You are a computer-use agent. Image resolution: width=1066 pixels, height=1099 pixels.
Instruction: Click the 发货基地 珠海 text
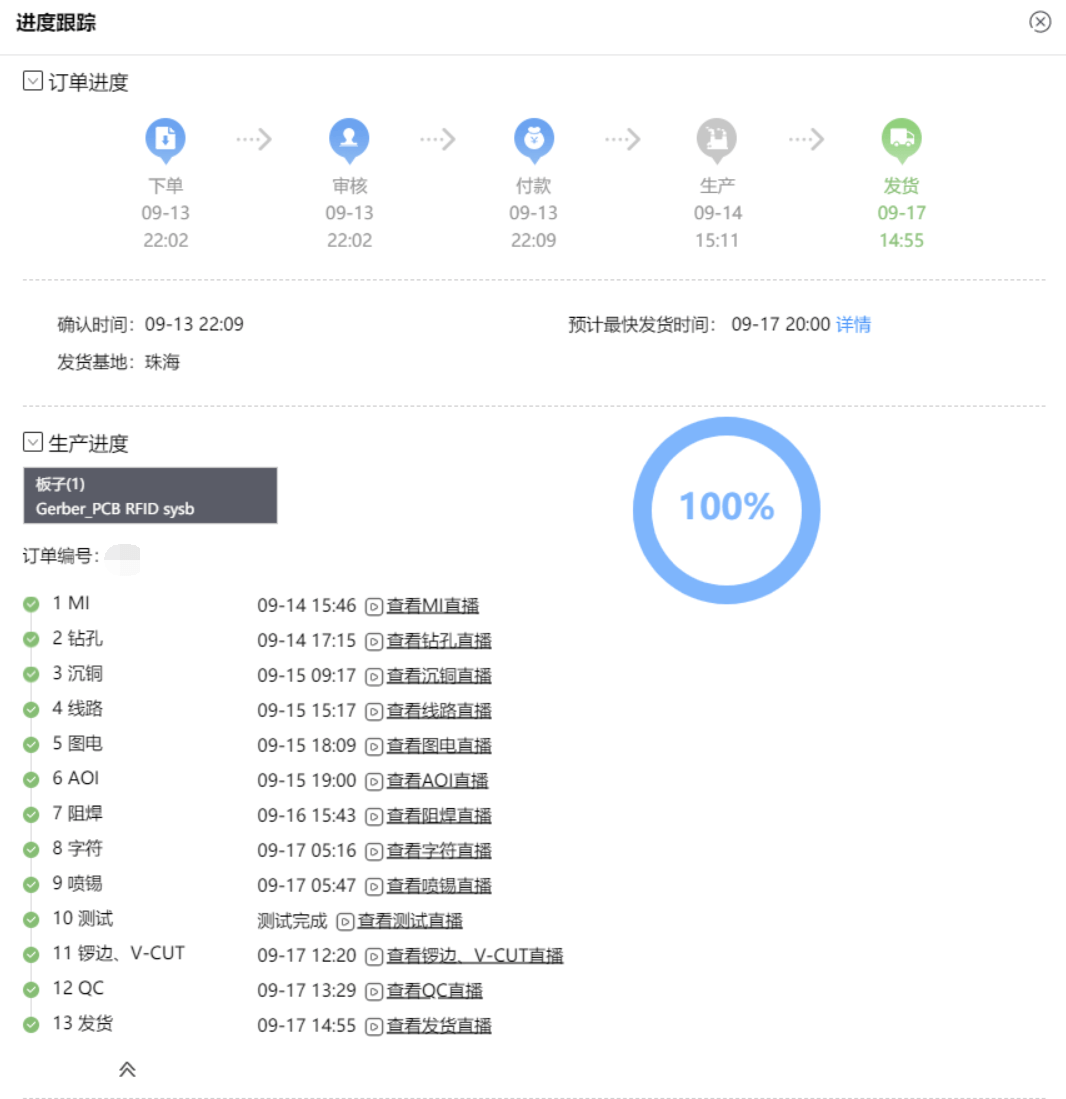(118, 362)
